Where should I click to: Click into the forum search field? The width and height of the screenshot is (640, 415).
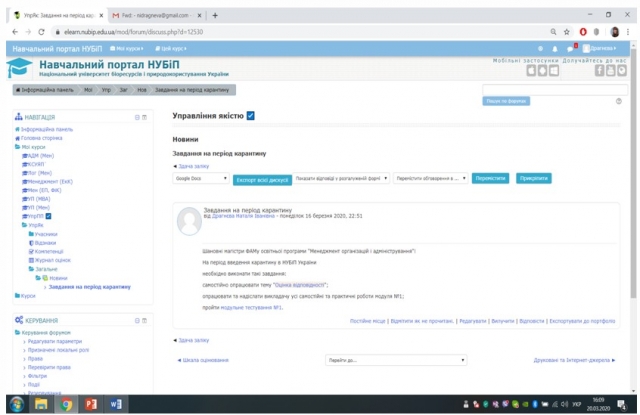pos(555,90)
